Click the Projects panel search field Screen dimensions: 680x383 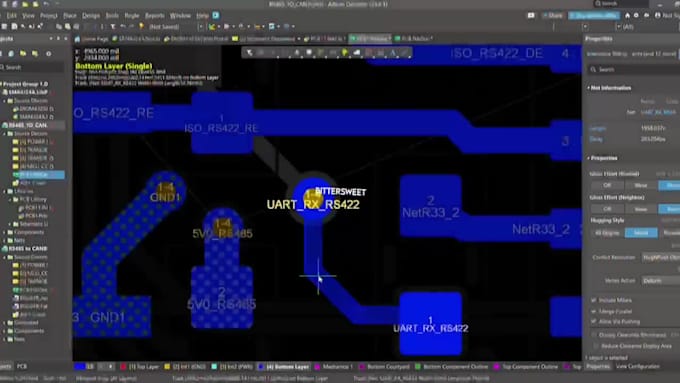(33, 67)
